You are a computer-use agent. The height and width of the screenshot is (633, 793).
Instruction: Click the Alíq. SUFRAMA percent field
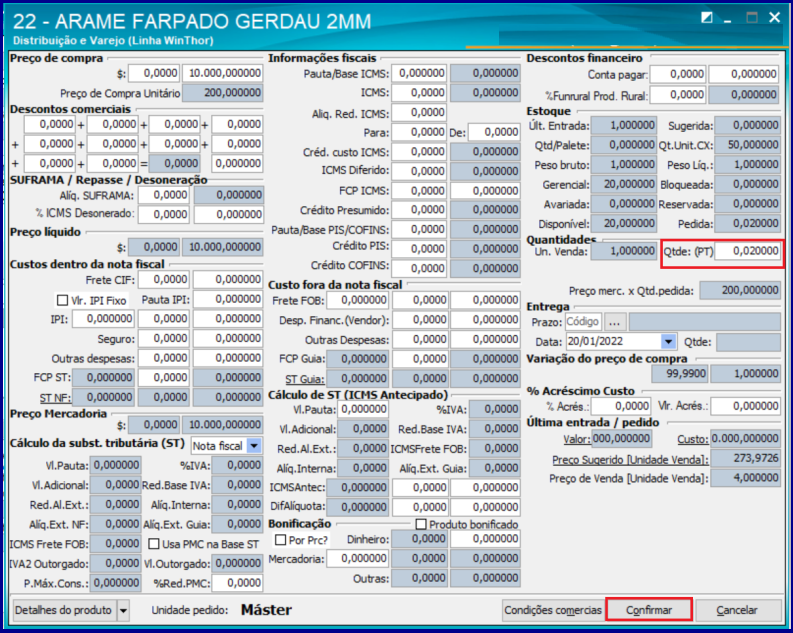pos(165,195)
